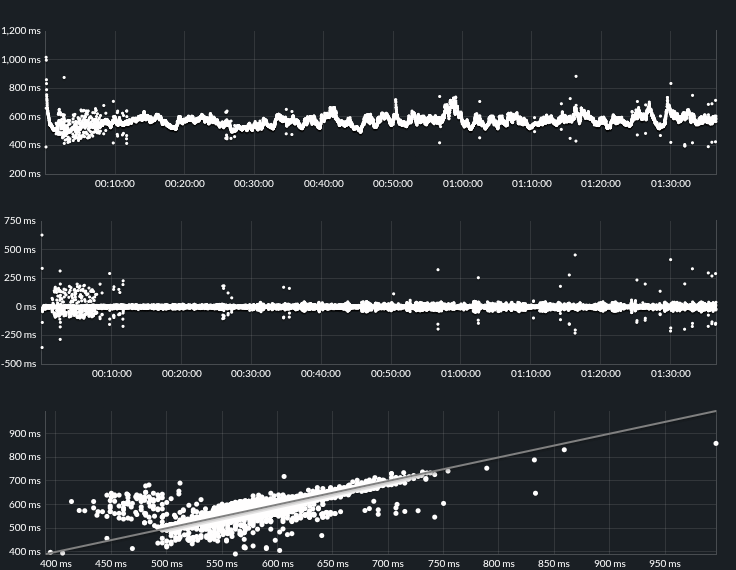Screen dimensions: 736x570
Task: Click 00:50:00 tick on the 1,200 ms time-series chart
Action: [393, 184]
